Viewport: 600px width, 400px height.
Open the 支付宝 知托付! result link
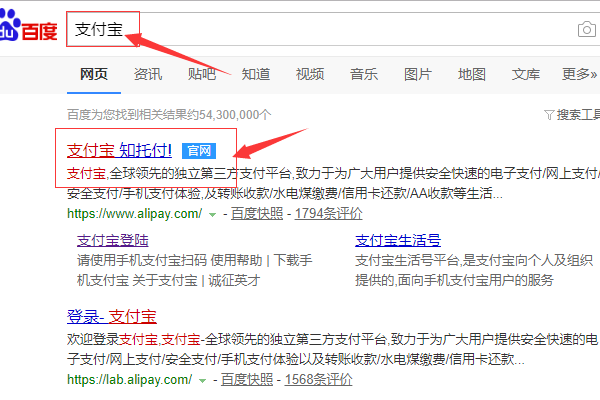pos(119,150)
